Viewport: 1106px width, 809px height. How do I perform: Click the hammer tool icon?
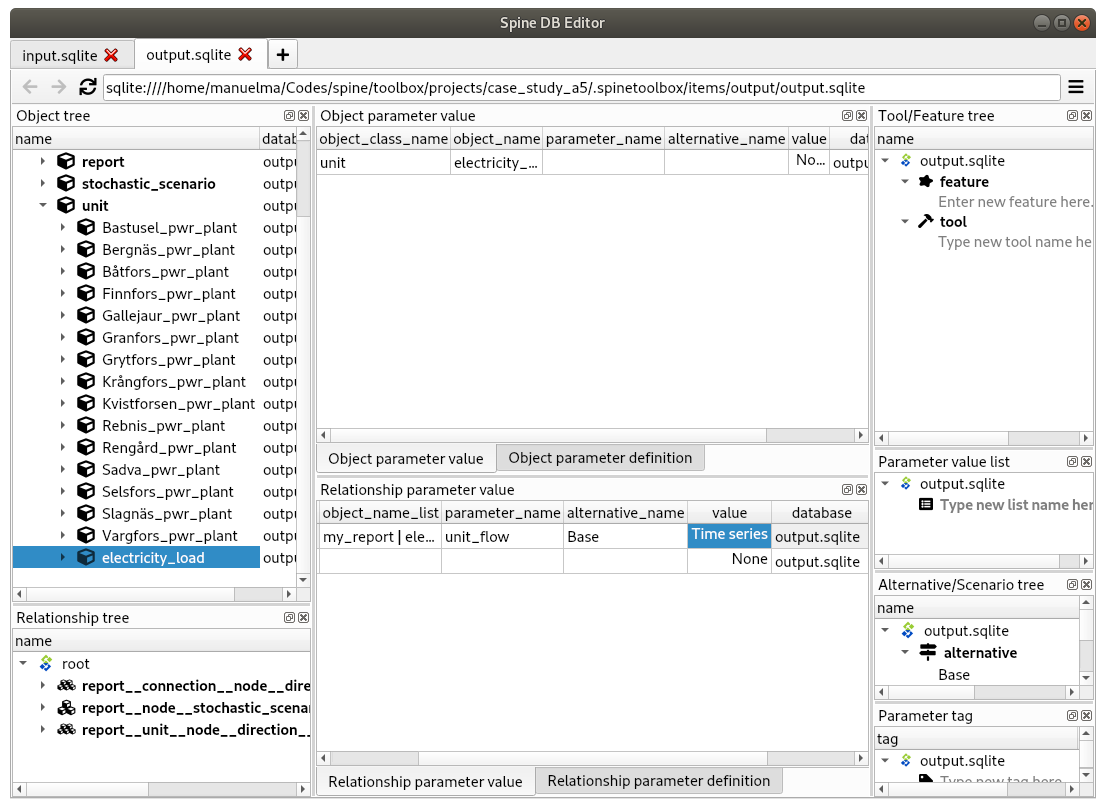click(925, 221)
